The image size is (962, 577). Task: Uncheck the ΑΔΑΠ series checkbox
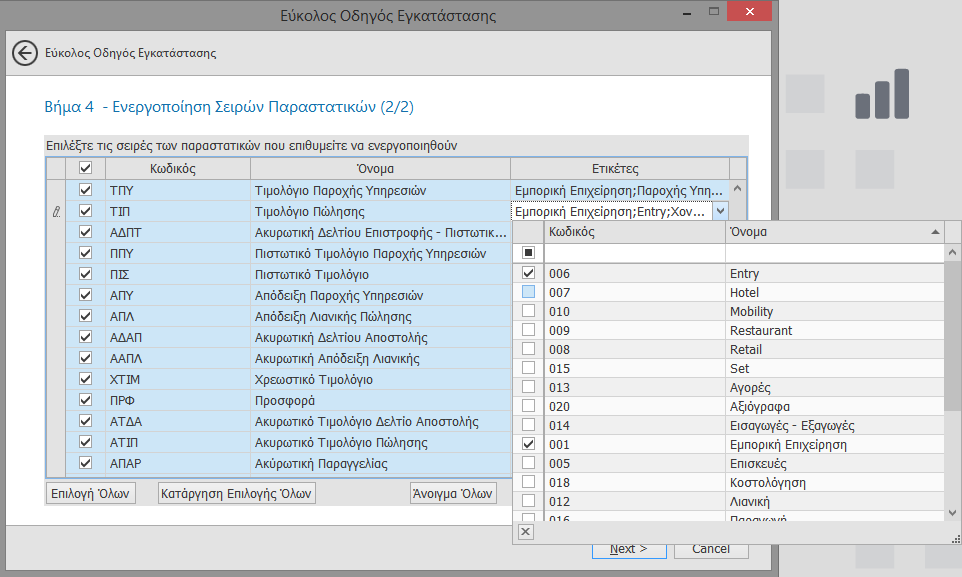coord(85,337)
